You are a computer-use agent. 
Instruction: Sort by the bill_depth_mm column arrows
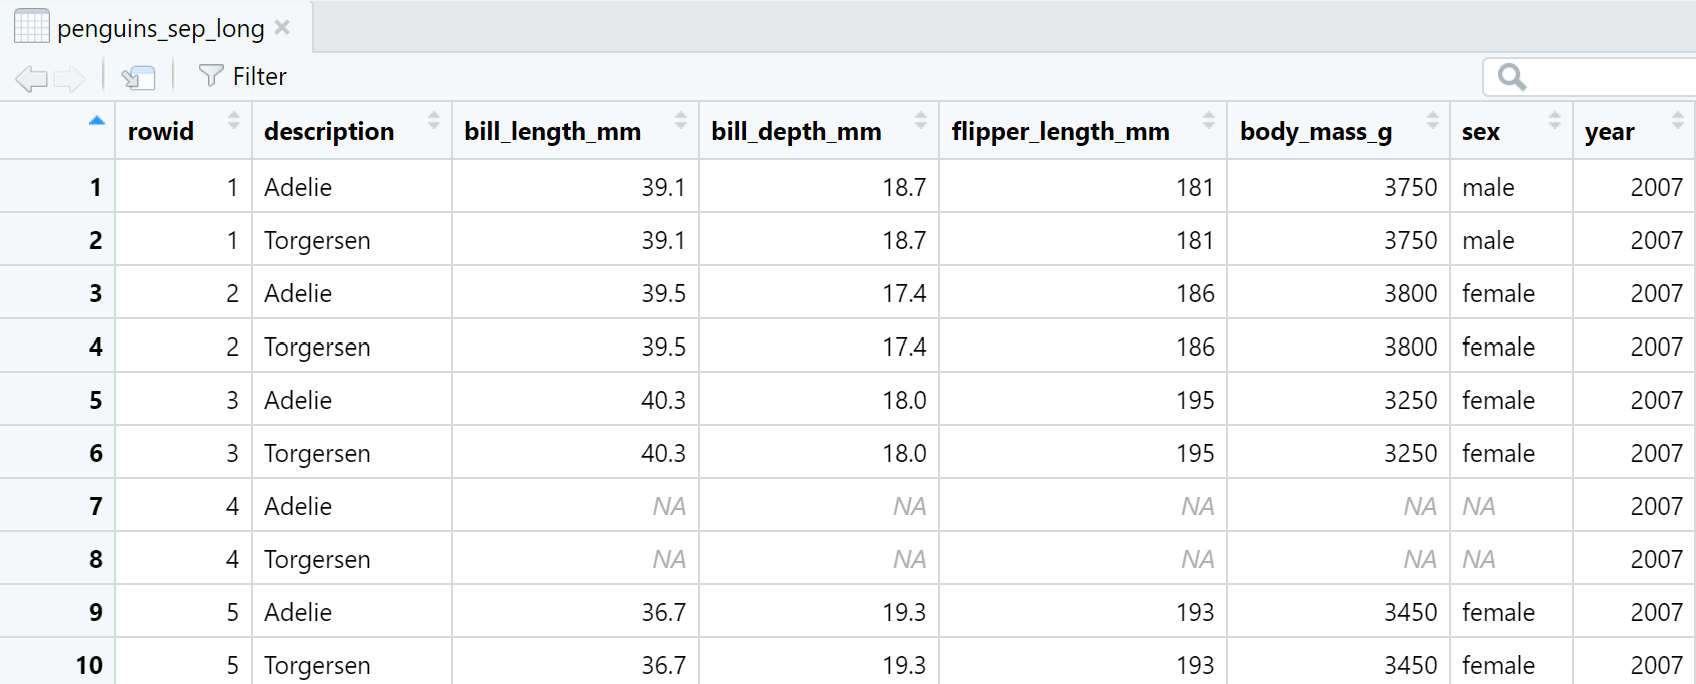920,121
